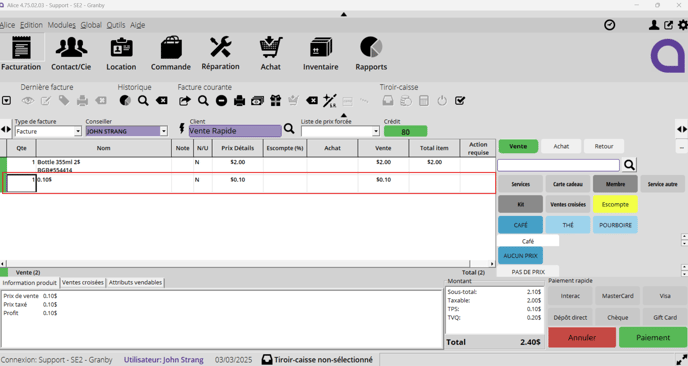This screenshot has width=688, height=366.
Task: Collapse the top panel with the up triangle
Action: (344, 14)
